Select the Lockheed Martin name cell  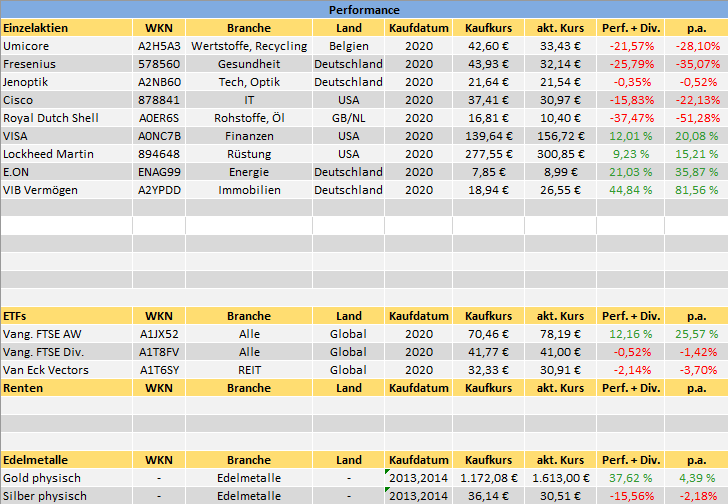pyautogui.click(x=67, y=154)
